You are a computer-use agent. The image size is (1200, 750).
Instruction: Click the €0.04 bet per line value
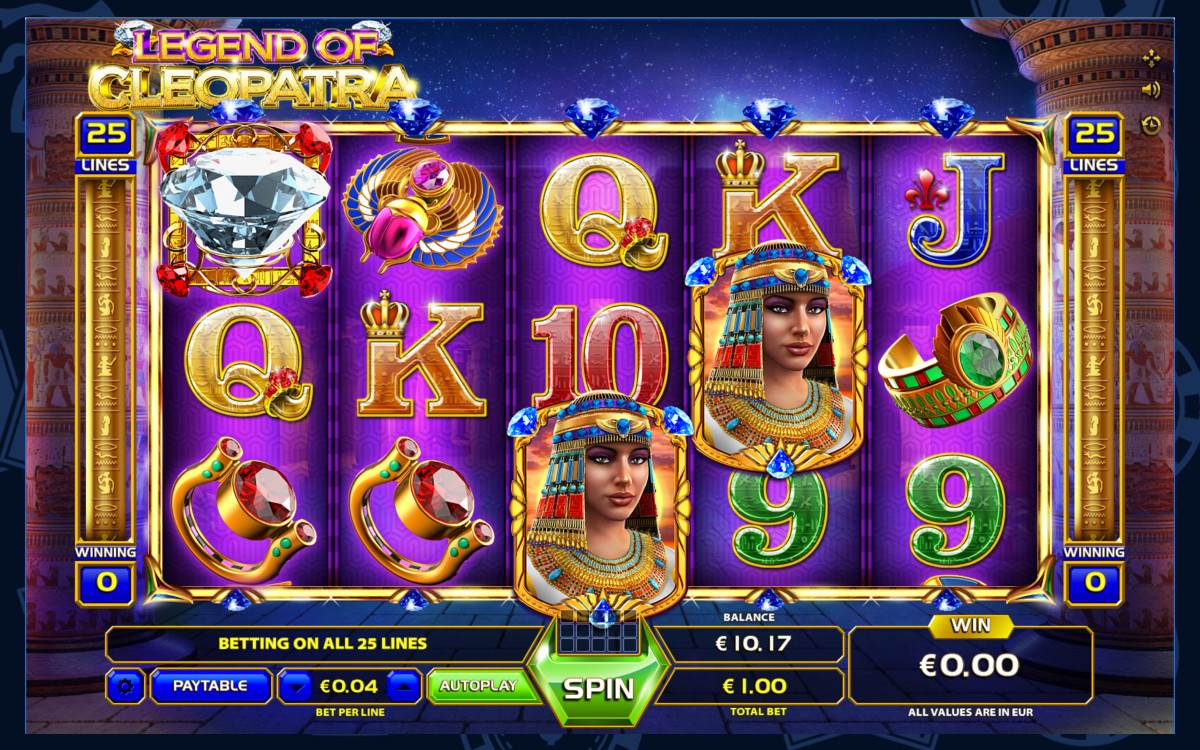pyautogui.click(x=349, y=687)
